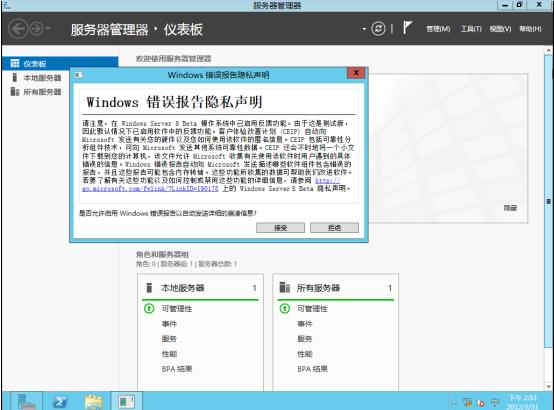The image size is (554, 410).
Task: Open BPA 结果 in the 所有服务器 tile
Action: pos(312,369)
